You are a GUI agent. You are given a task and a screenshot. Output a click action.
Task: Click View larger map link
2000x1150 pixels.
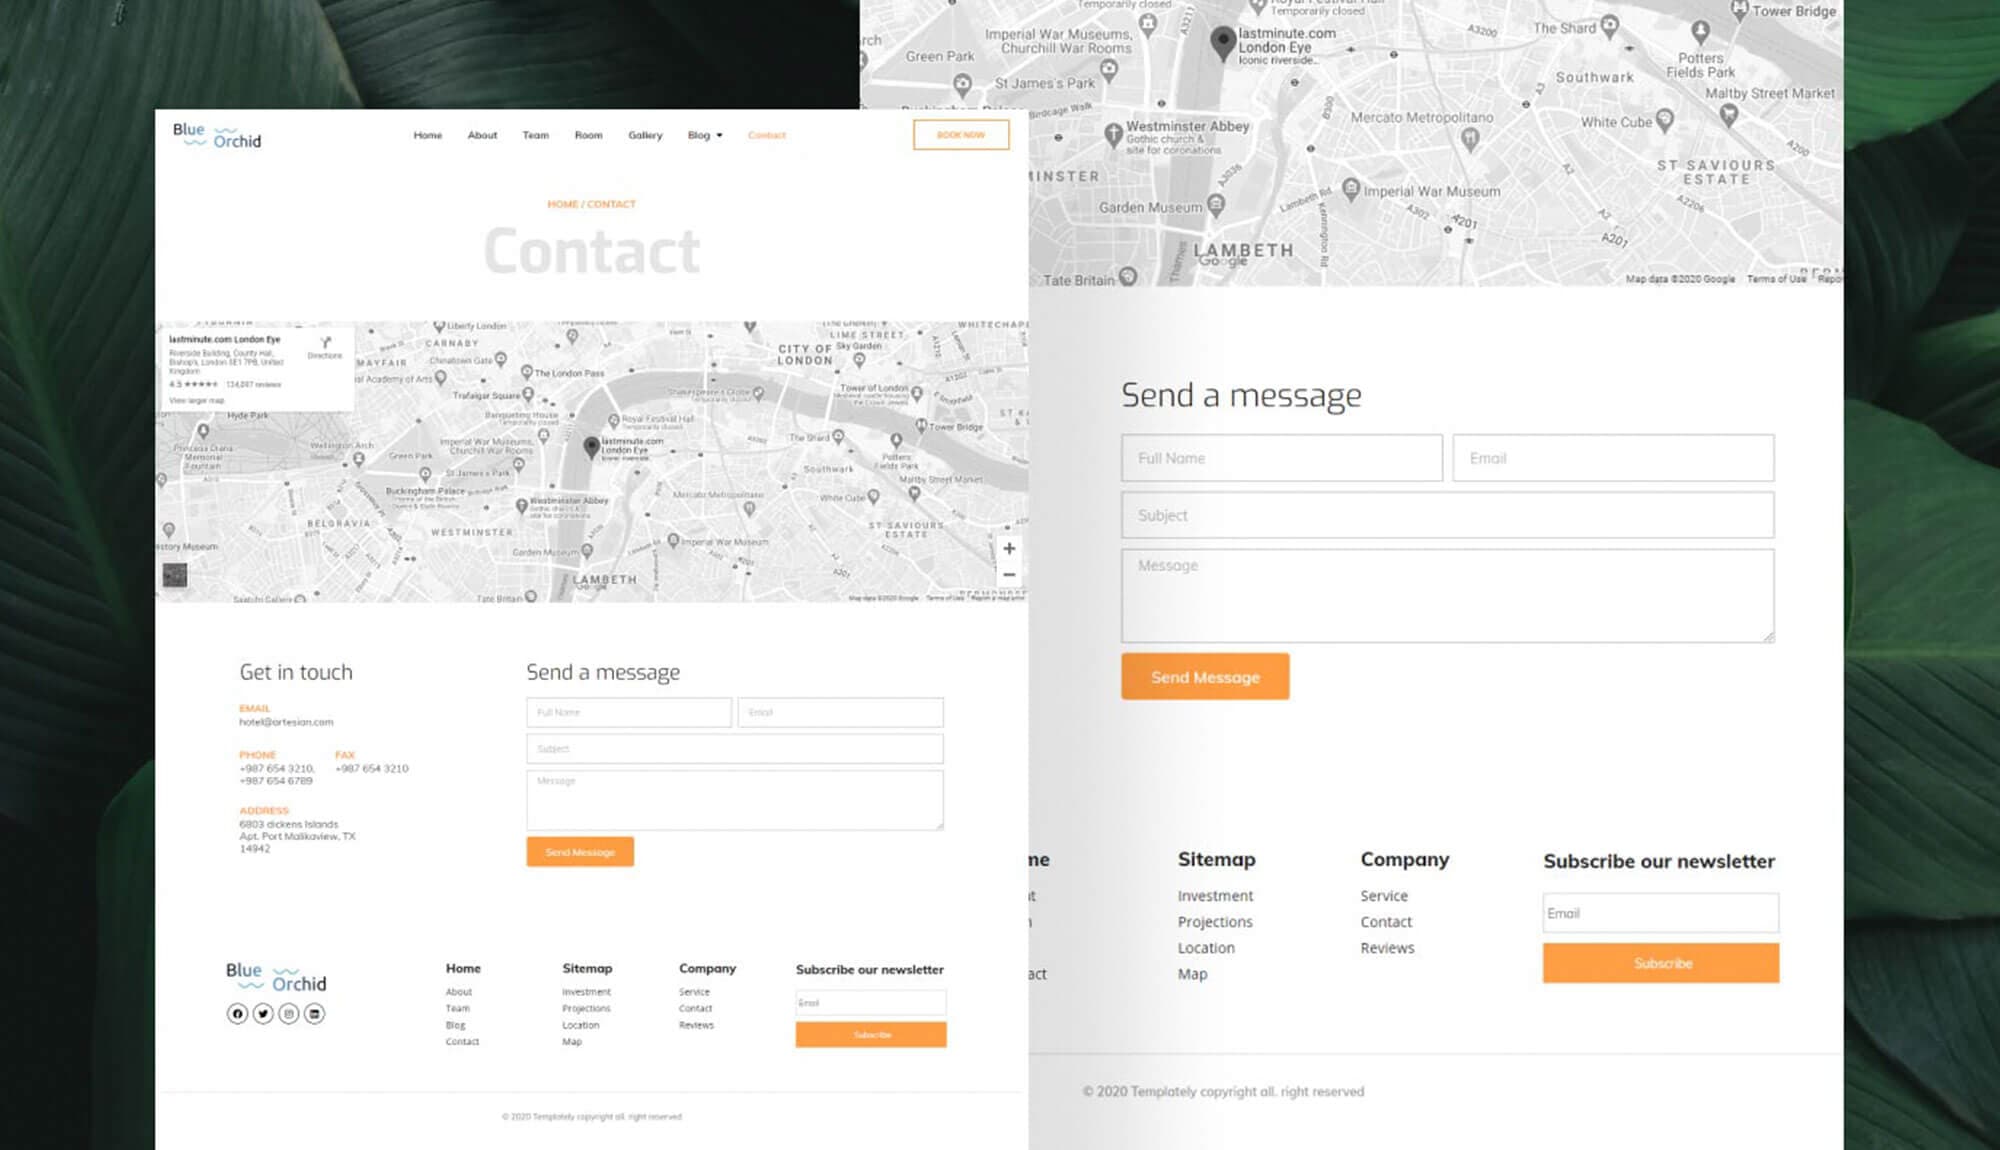click(197, 400)
